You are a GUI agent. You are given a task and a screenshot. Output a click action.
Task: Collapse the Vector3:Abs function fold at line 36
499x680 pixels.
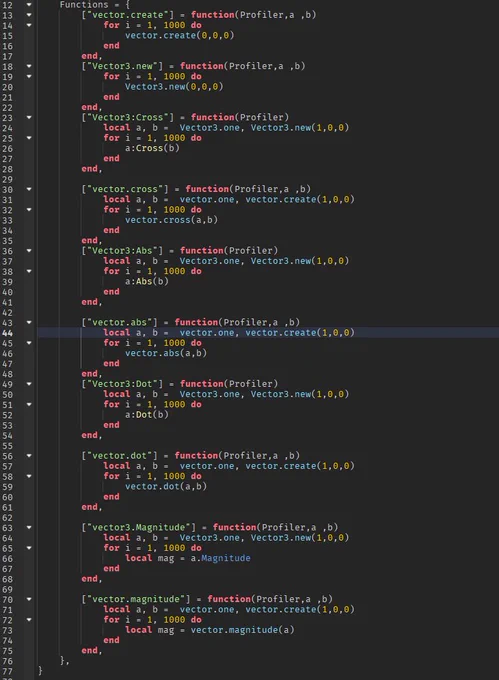click(29, 251)
